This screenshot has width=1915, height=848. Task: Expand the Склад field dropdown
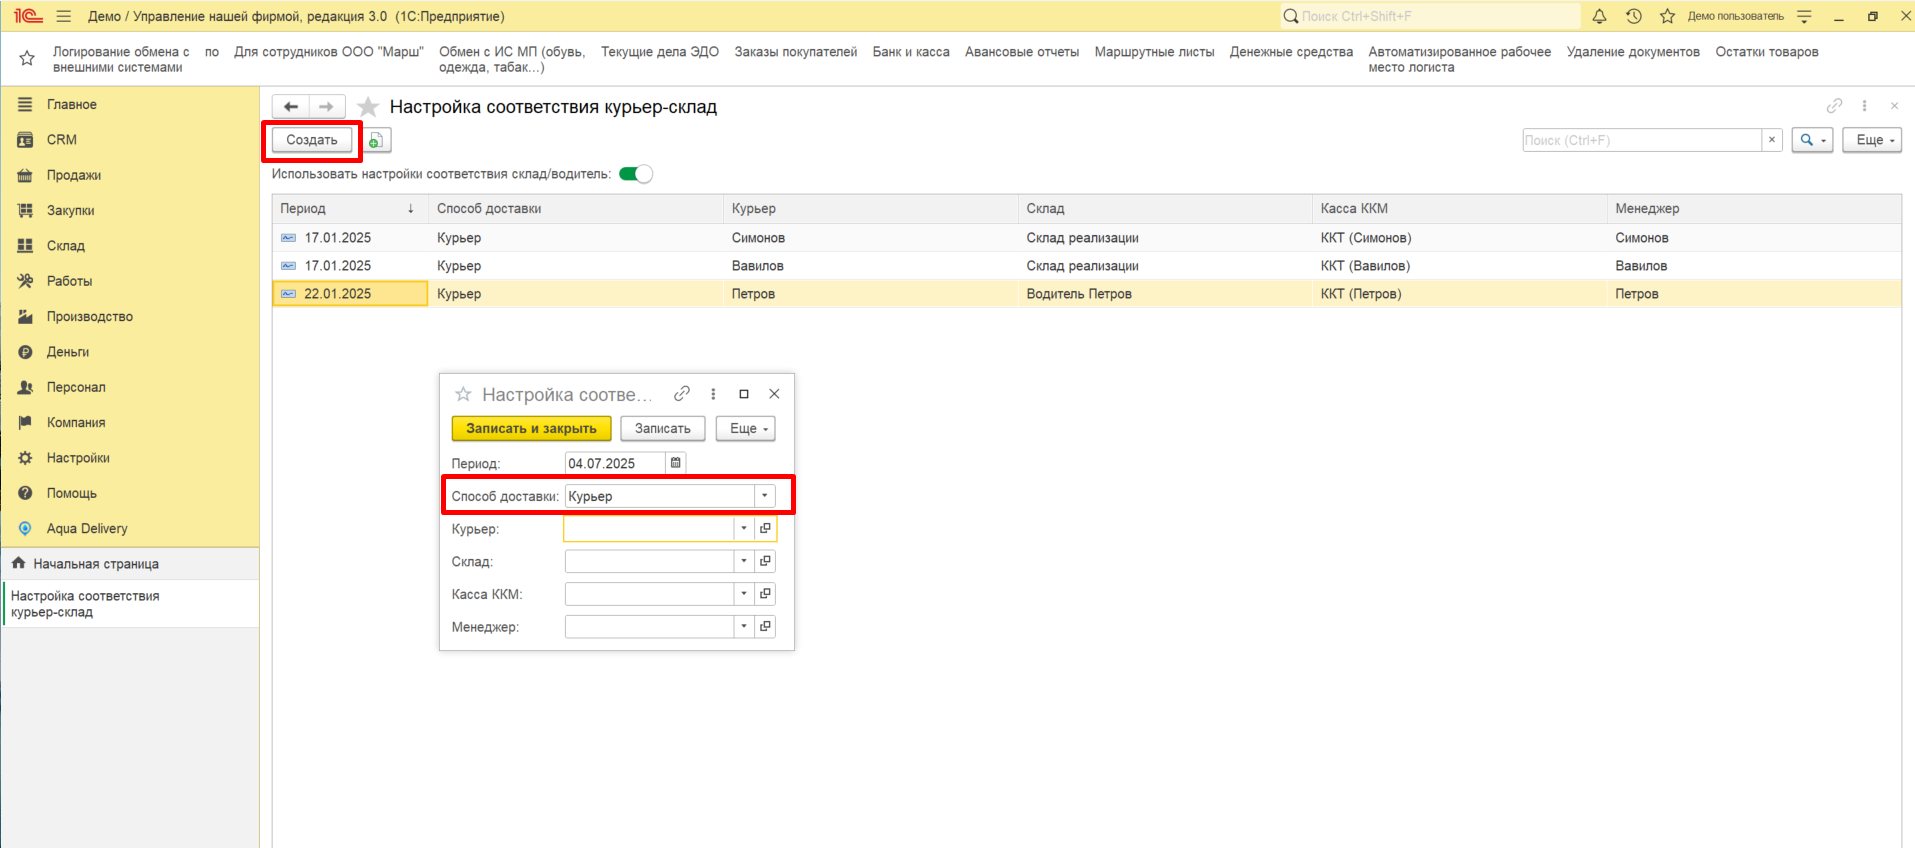[x=744, y=561]
